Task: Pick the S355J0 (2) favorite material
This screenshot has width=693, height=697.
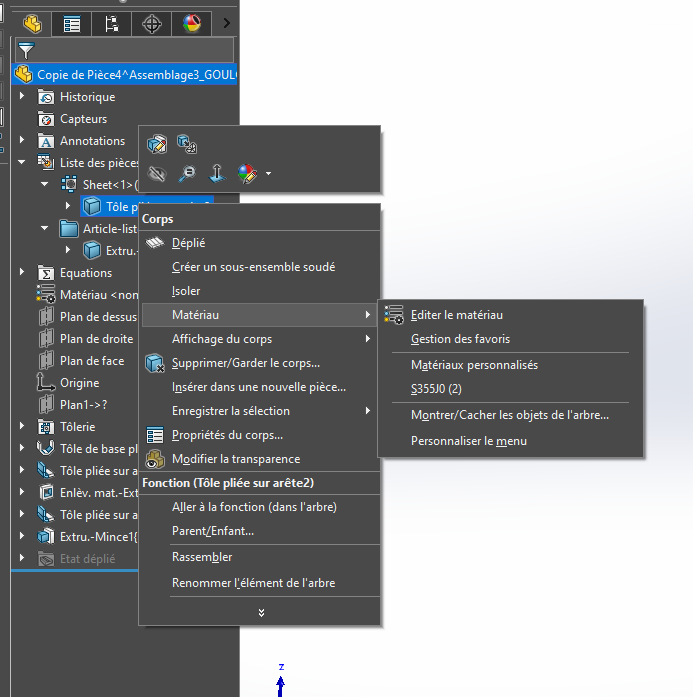Action: 436,389
